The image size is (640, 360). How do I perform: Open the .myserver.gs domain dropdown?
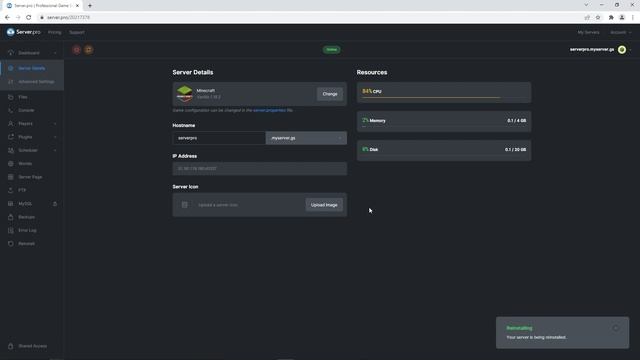306,138
